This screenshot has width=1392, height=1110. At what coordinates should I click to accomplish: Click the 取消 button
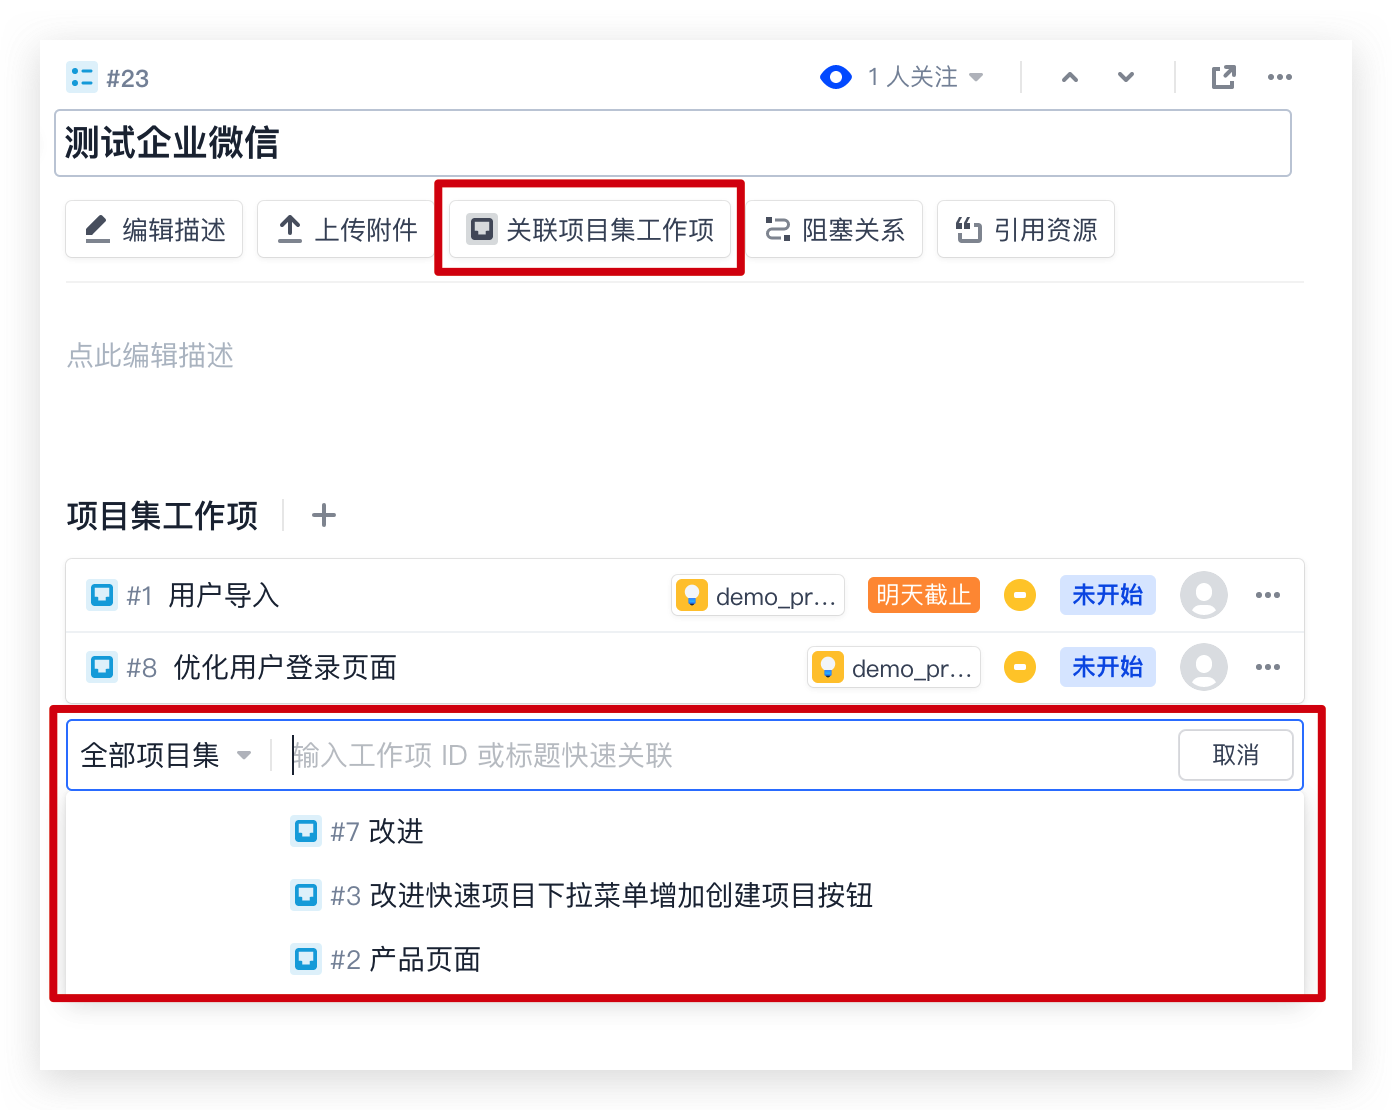[x=1236, y=755]
